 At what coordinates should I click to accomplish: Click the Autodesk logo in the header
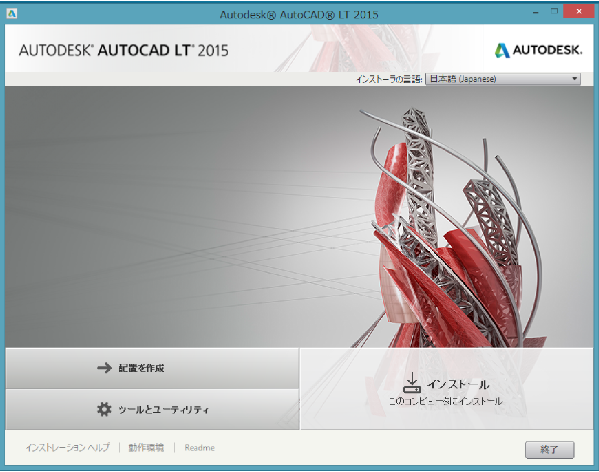point(538,50)
